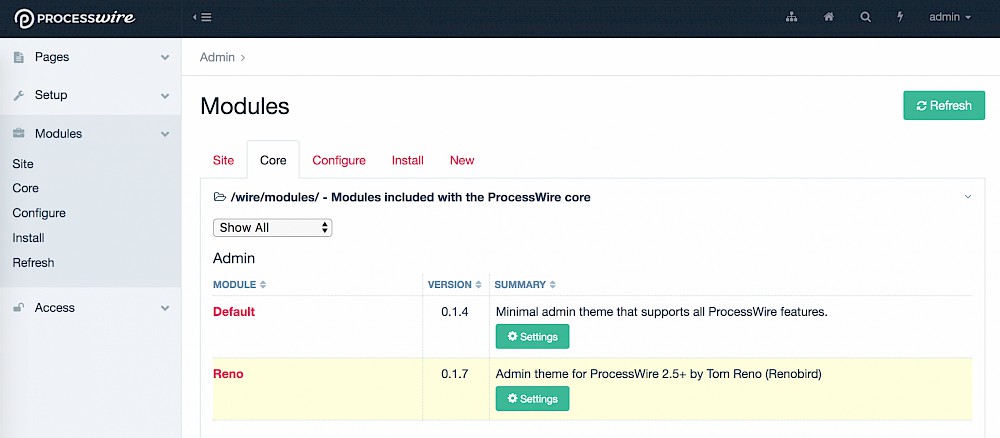The width and height of the screenshot is (1000, 438).
Task: Click the Pages file icon in sidebar
Action: [18, 58]
